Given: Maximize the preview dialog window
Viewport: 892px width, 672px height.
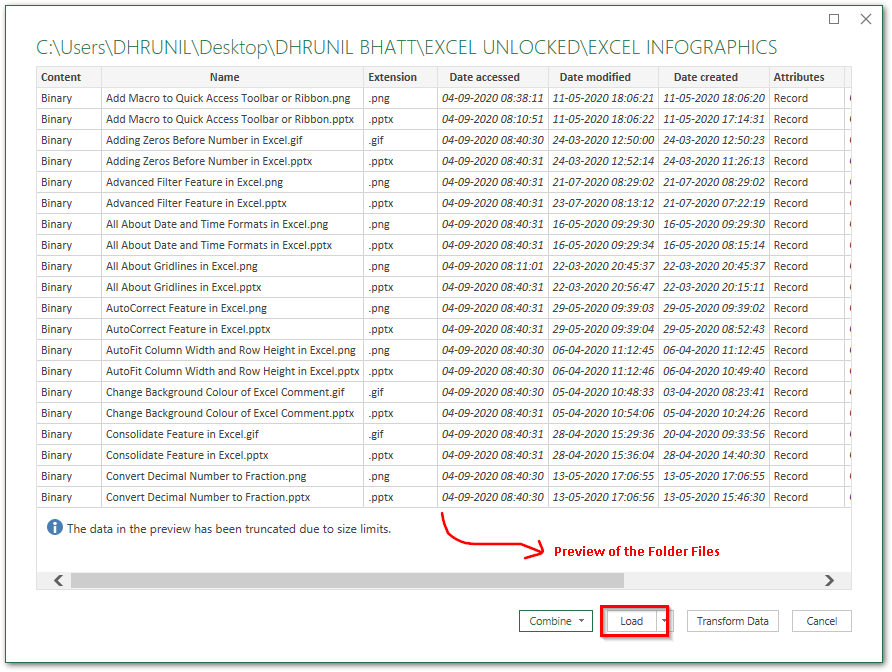Looking at the screenshot, I should tap(834, 19).
